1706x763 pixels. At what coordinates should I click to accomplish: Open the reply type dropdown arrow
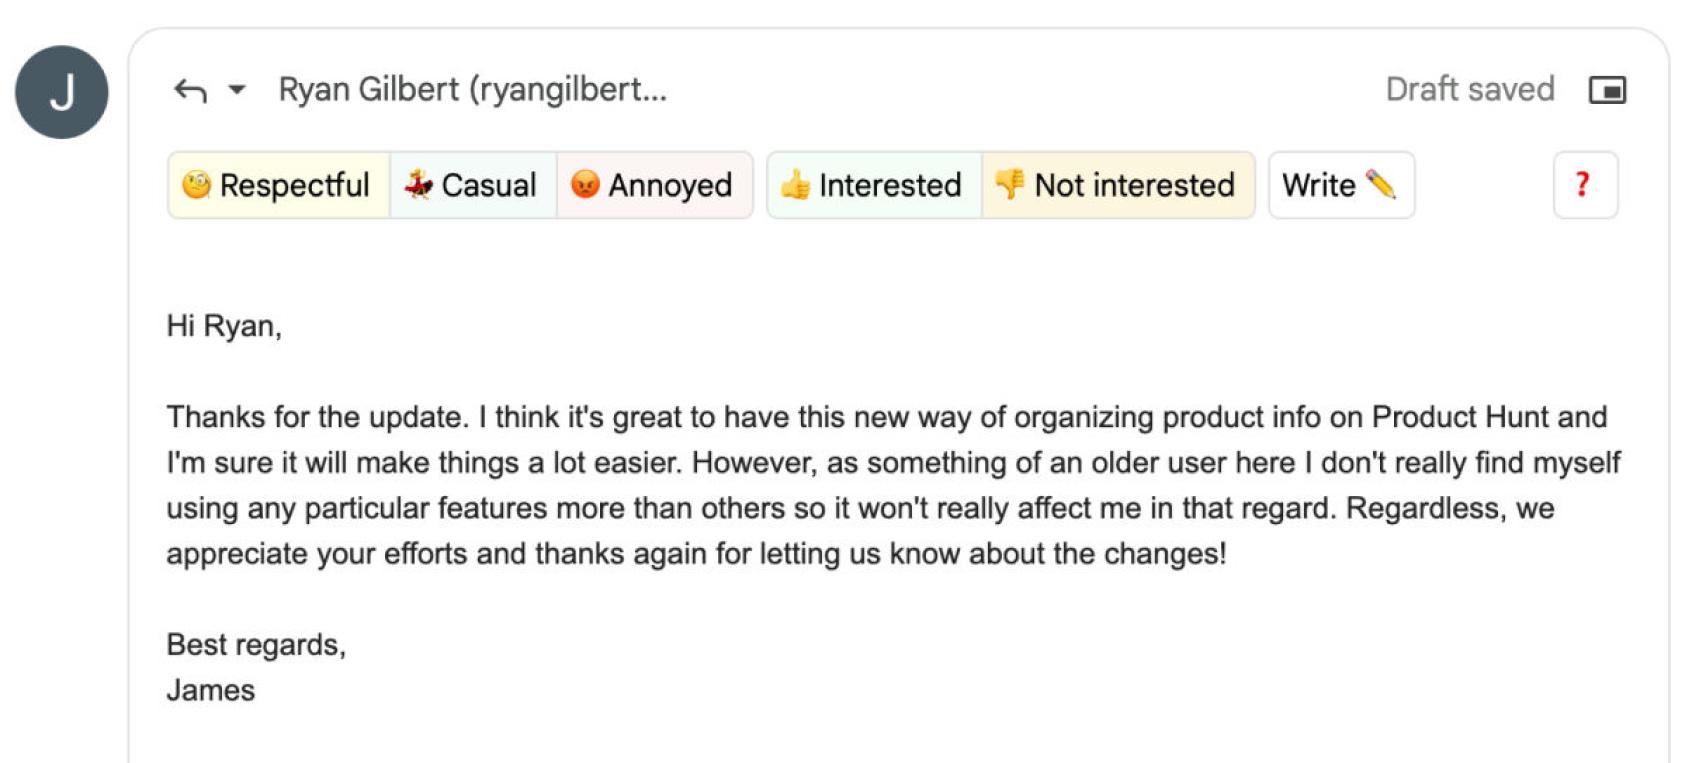click(x=237, y=90)
